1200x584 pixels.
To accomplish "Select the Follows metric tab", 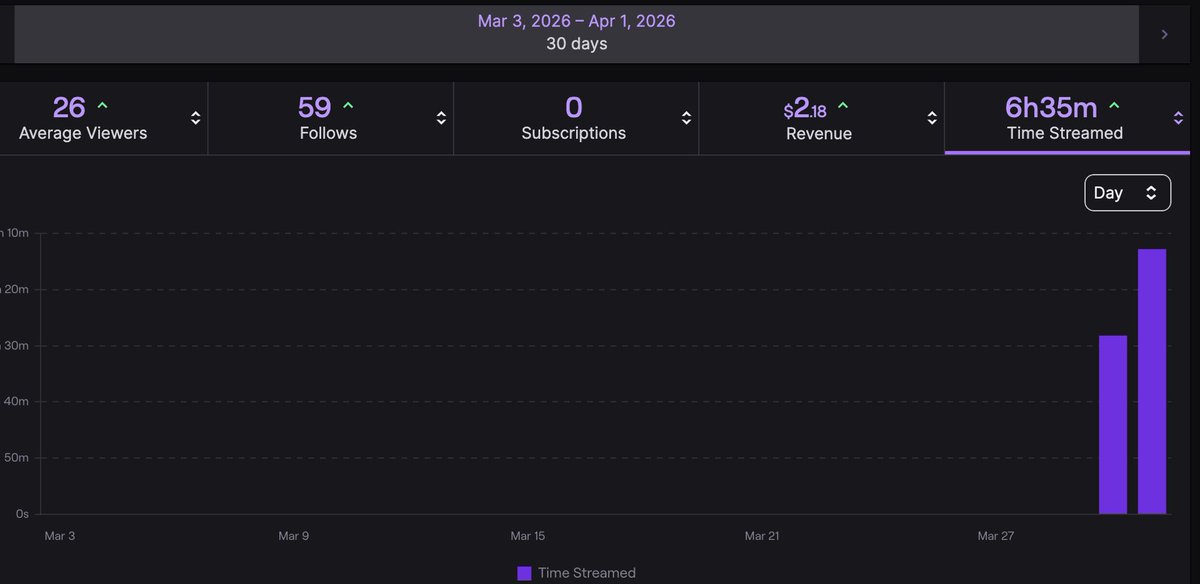I will click(330, 118).
